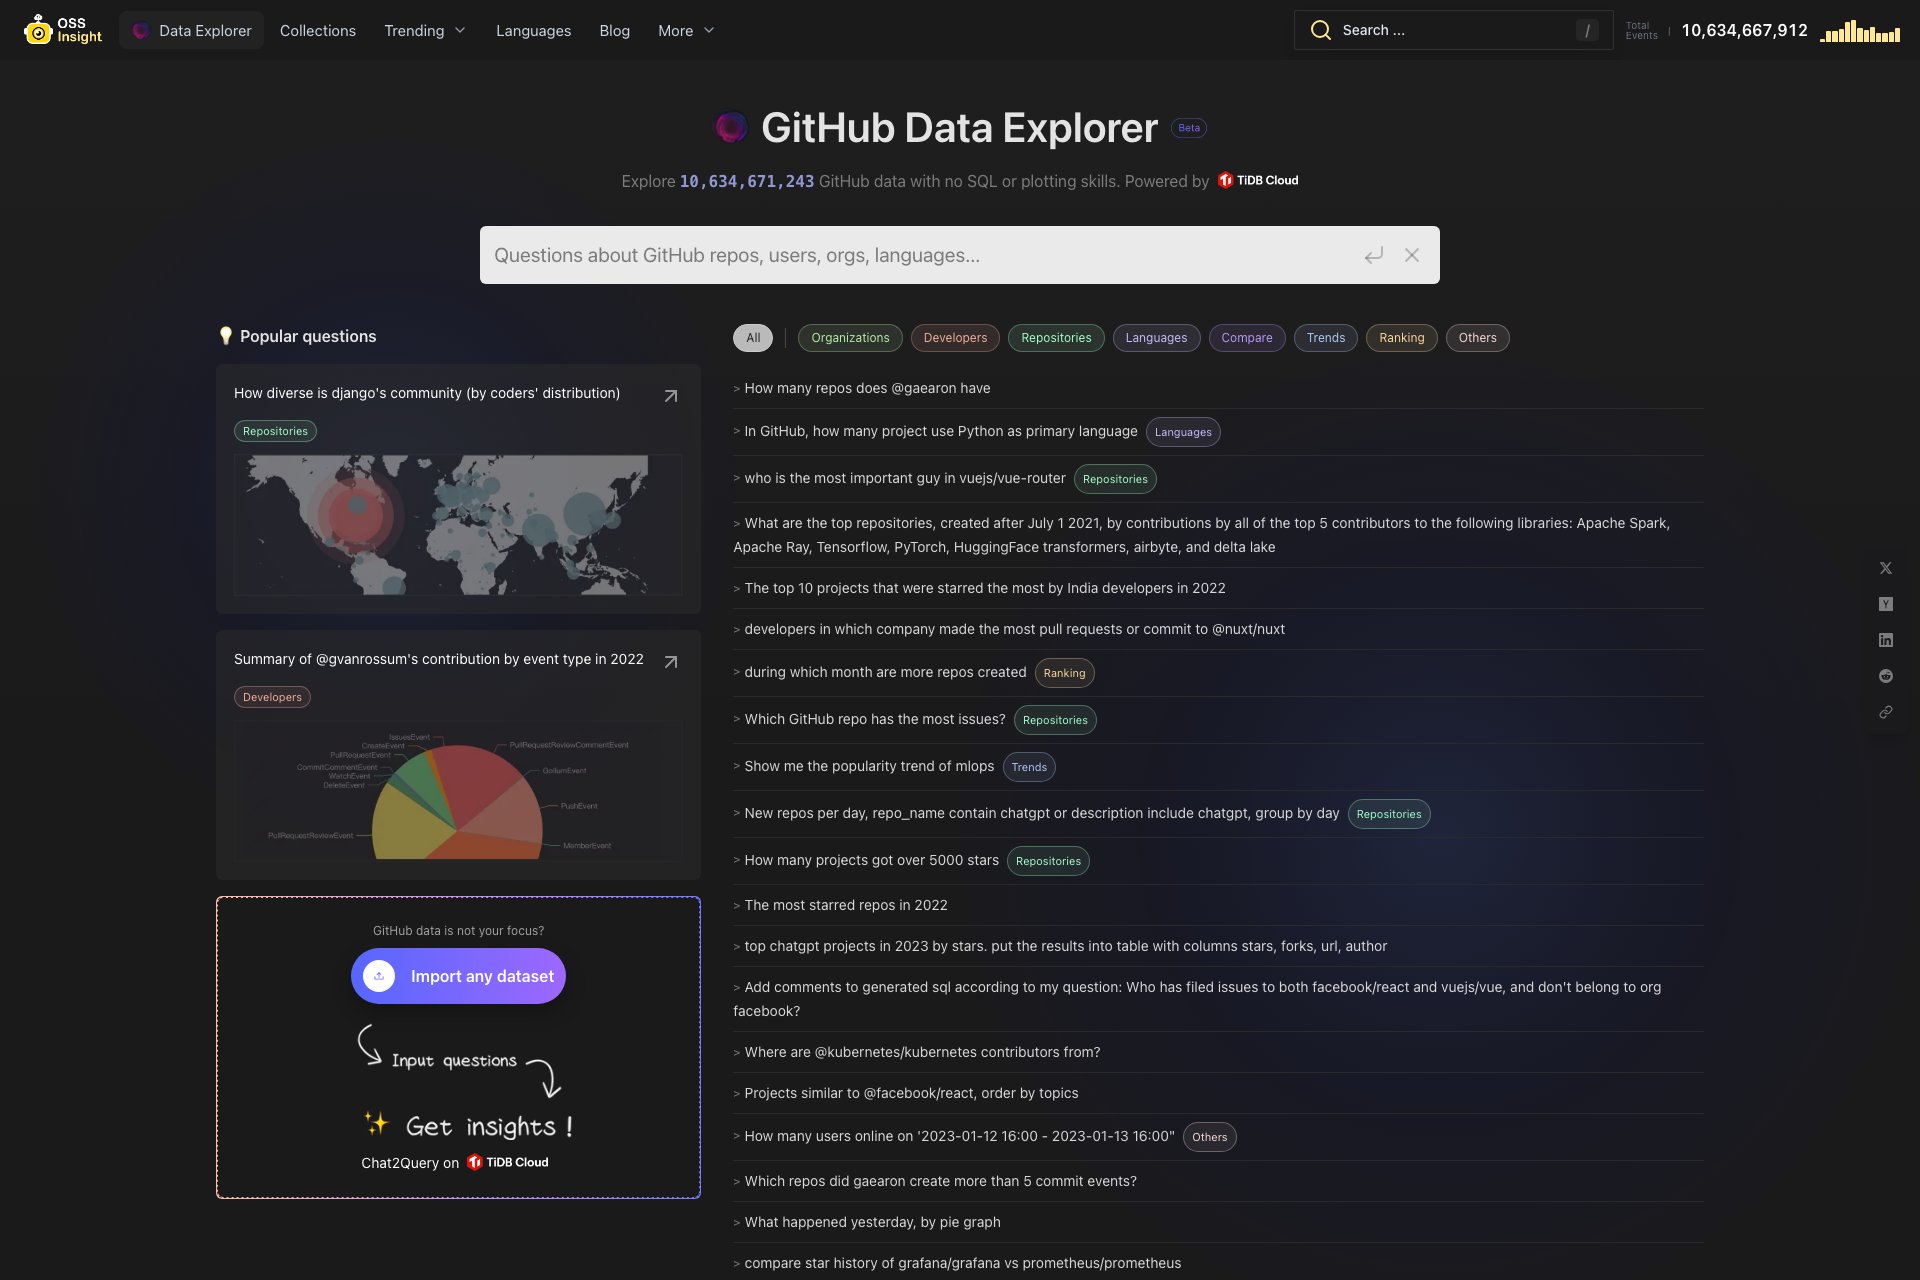This screenshot has height=1280, width=1920.
Task: Share via the LinkedIn icon
Action: [x=1886, y=640]
